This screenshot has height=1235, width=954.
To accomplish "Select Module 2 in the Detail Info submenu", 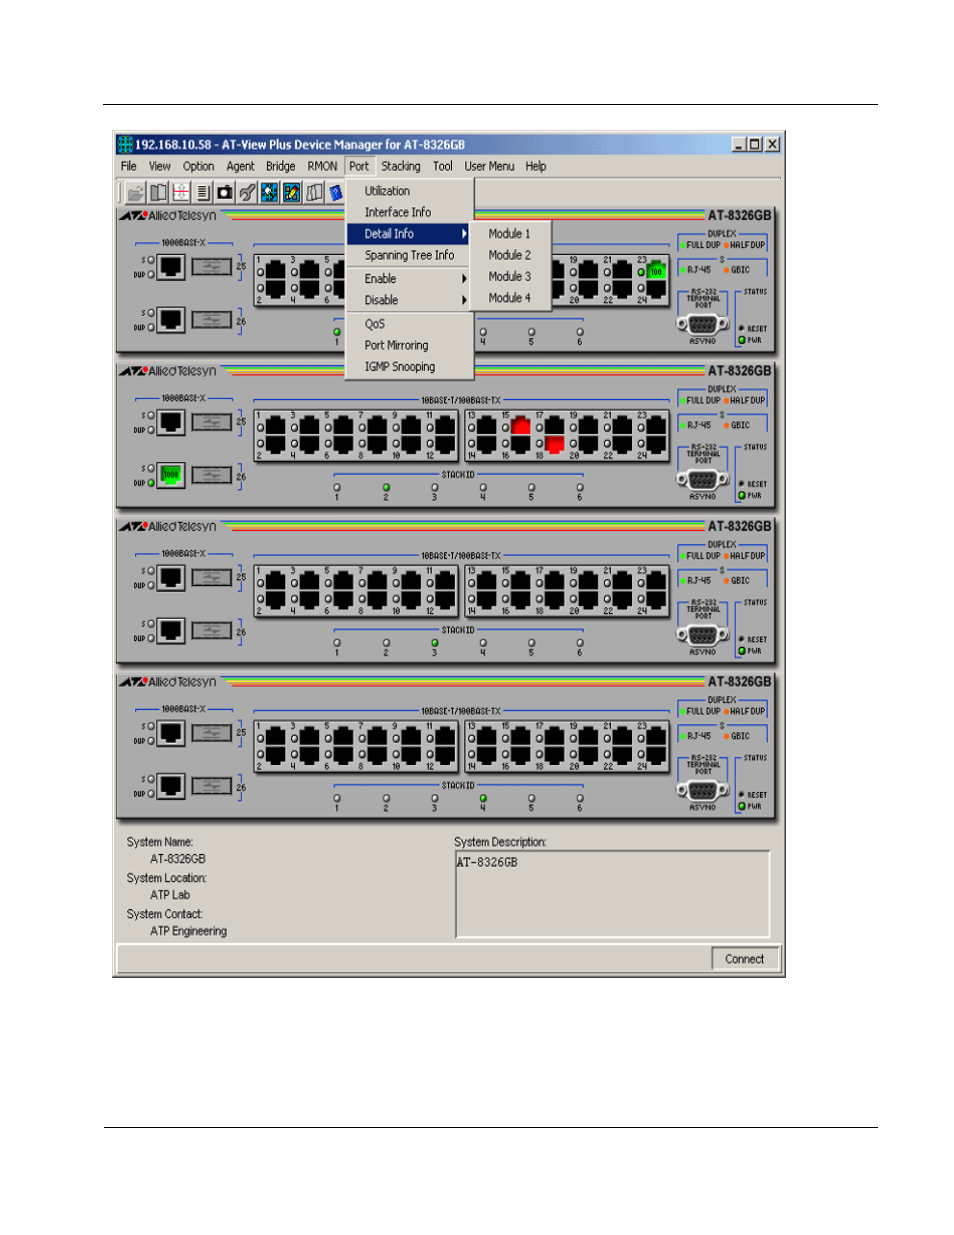I will coord(512,255).
